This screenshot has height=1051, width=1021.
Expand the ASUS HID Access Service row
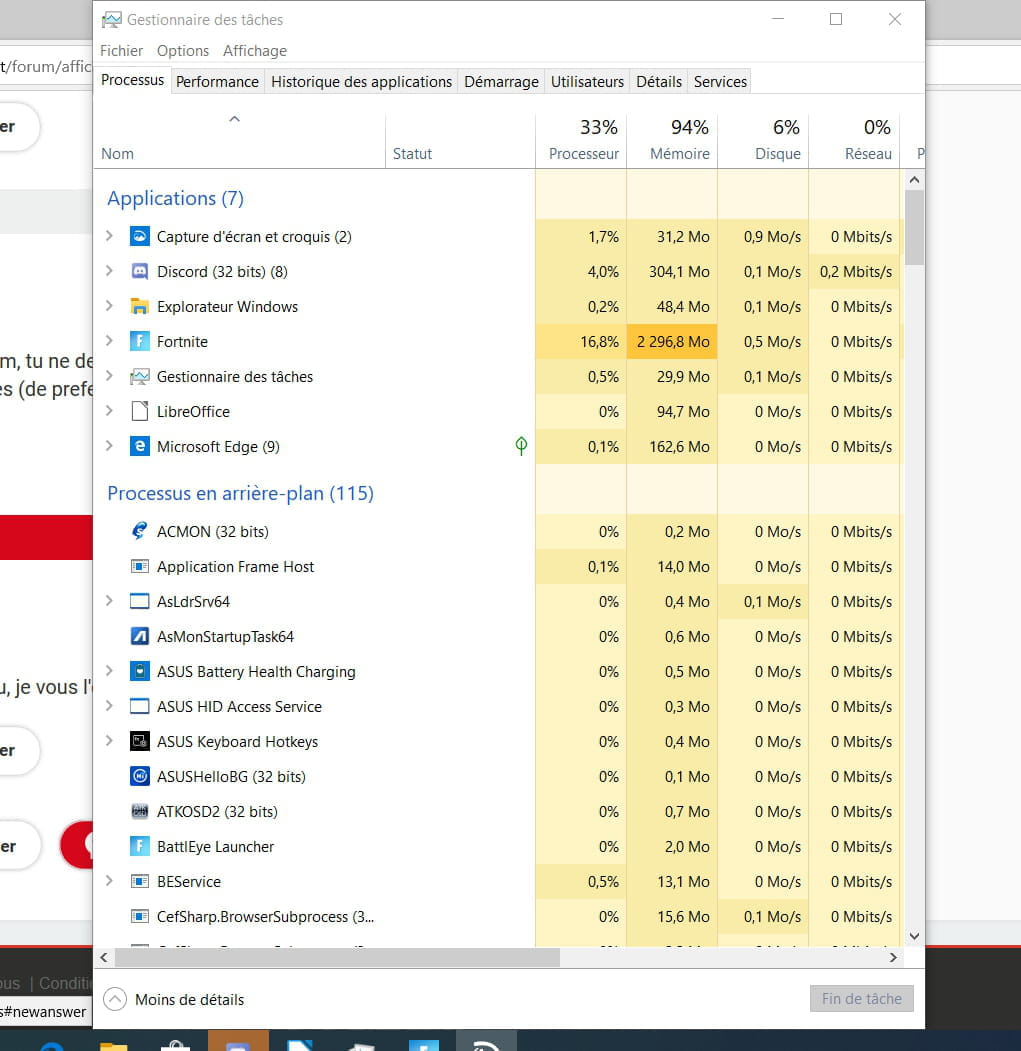coord(109,706)
